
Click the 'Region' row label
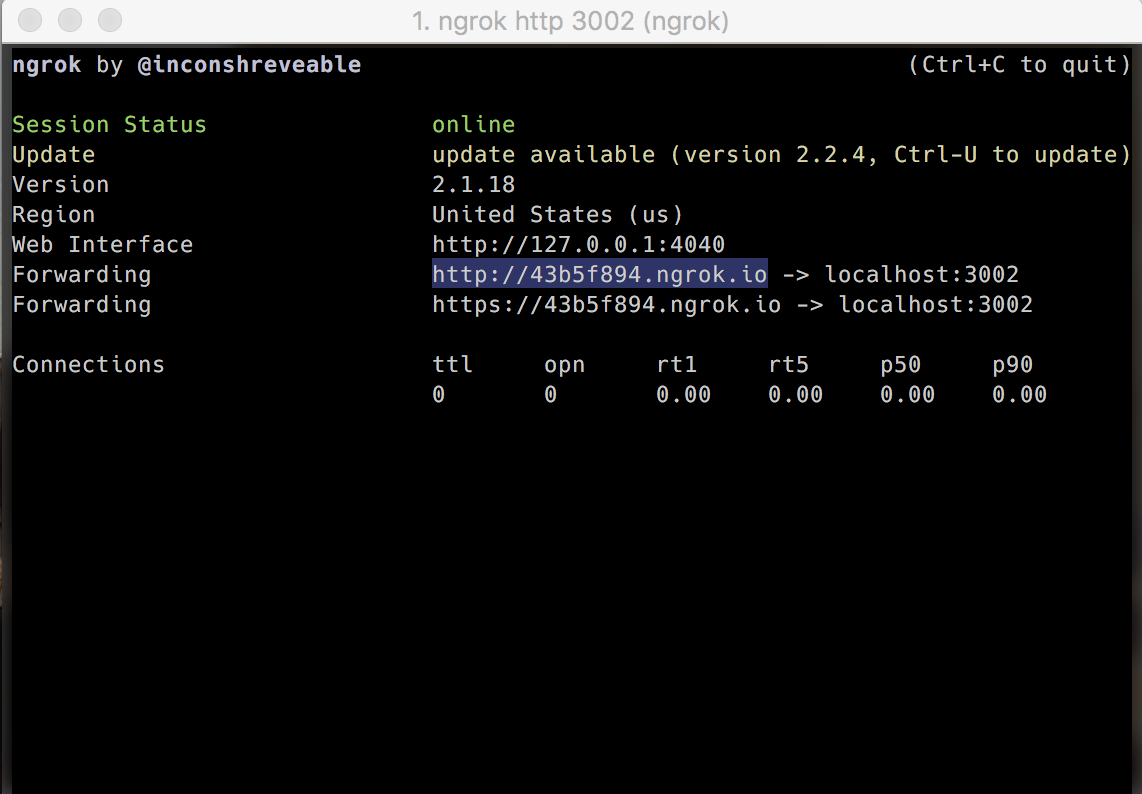click(x=54, y=215)
